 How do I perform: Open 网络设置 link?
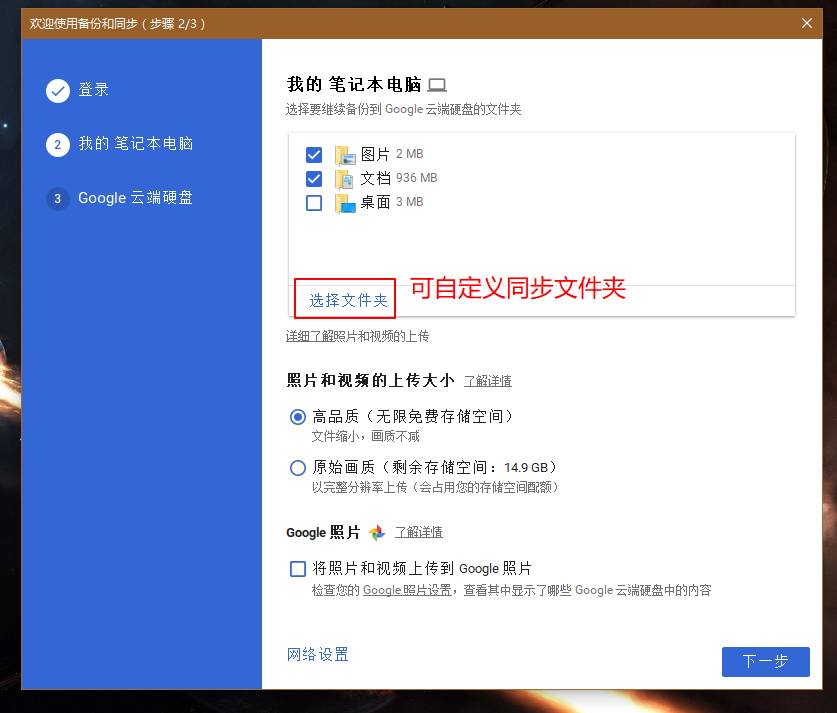[x=318, y=654]
